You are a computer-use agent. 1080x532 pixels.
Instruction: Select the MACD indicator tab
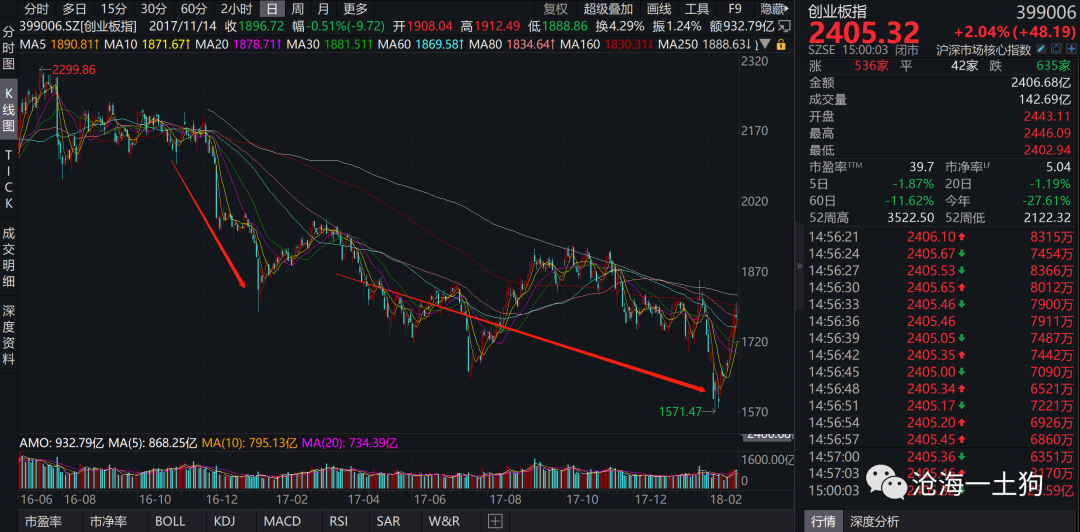click(x=282, y=521)
